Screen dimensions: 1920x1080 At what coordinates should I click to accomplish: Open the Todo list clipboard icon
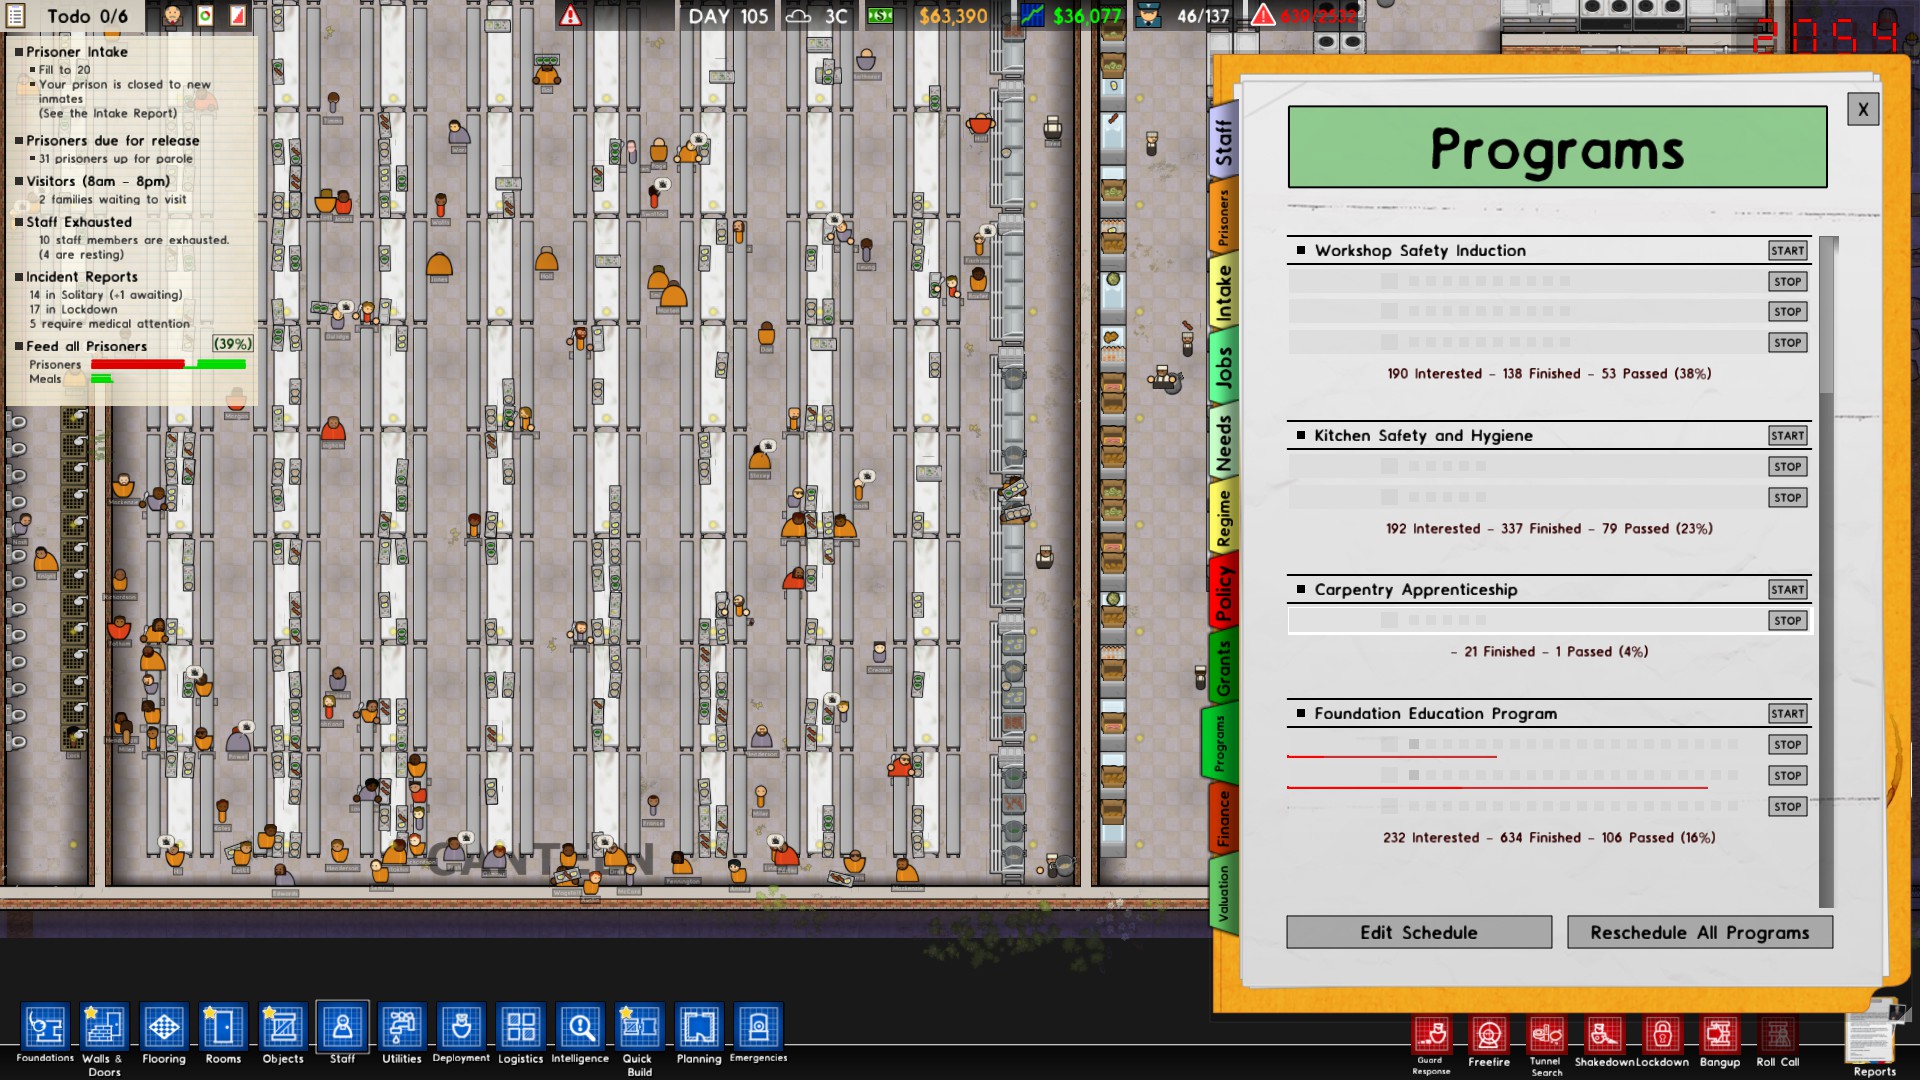17,16
